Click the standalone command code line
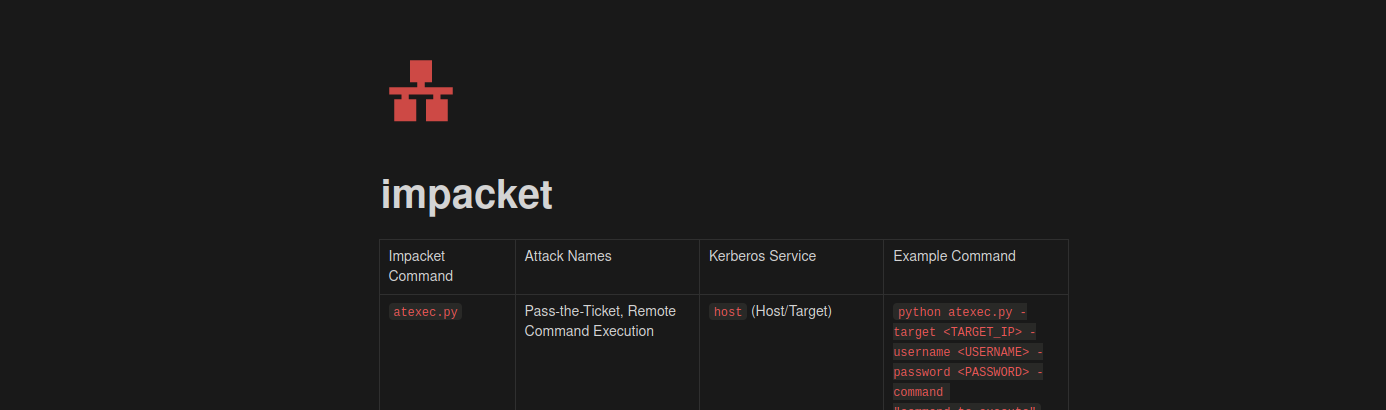Image resolution: width=1386 pixels, height=410 pixels. click(918, 392)
